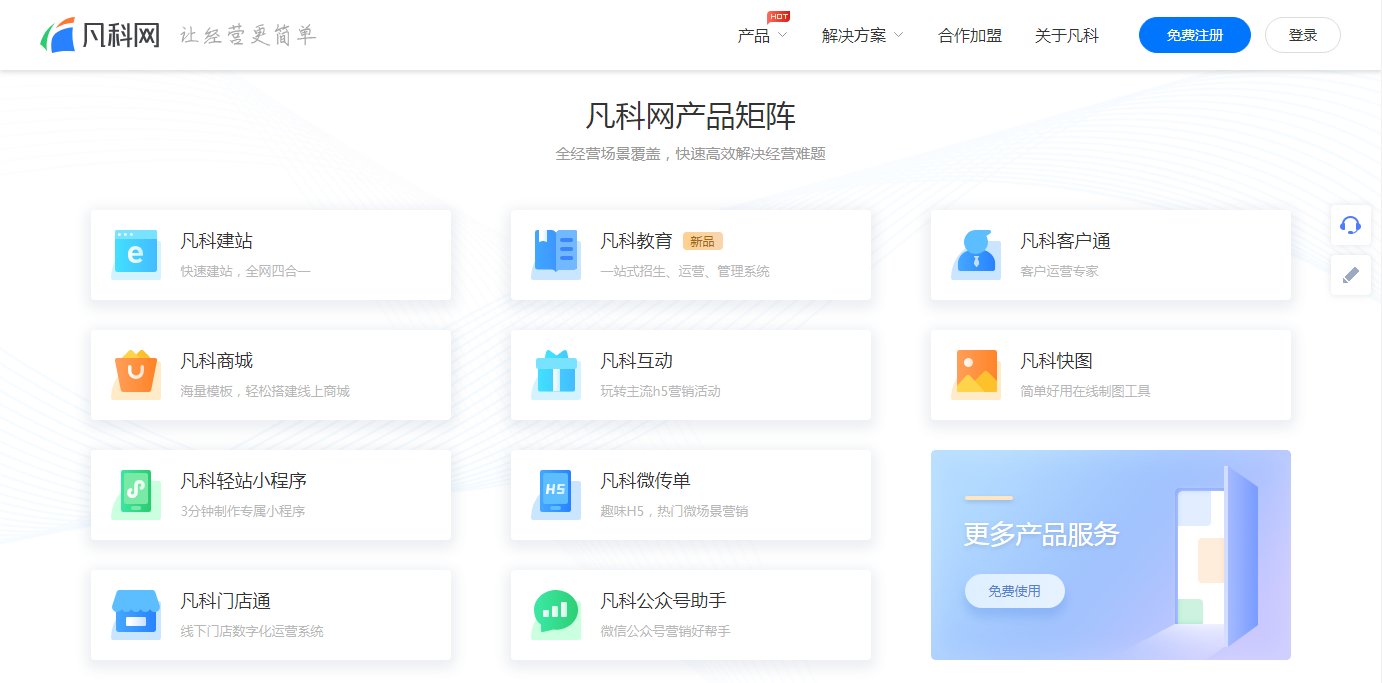1382x683 pixels.
Task: Open the 凡科门店通 storefront icon
Action: click(x=135, y=614)
